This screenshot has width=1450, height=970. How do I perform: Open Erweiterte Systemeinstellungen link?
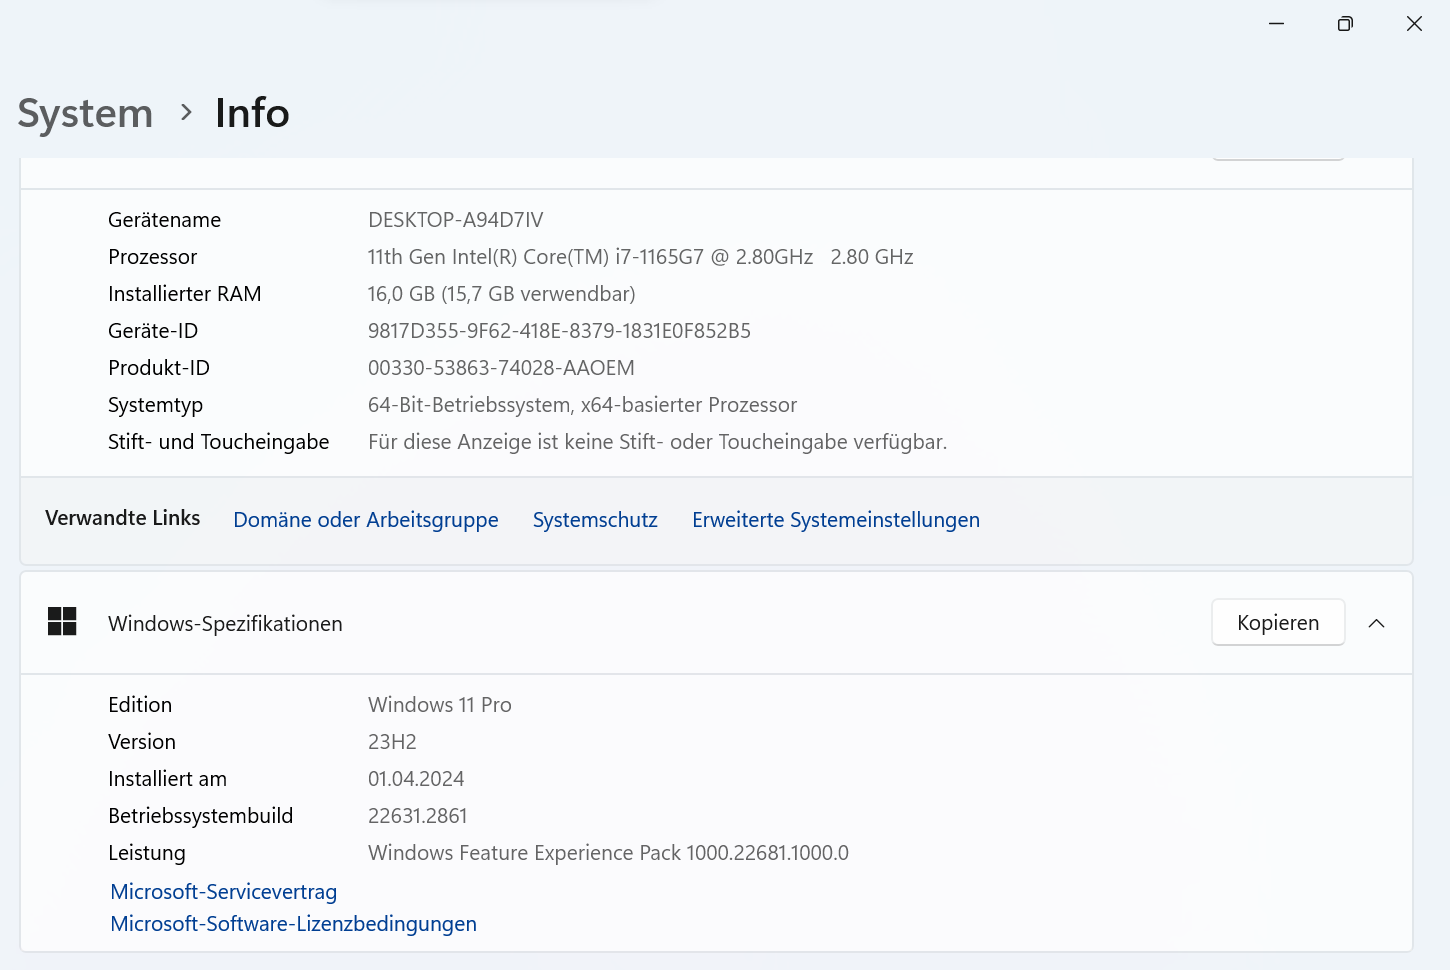[x=836, y=520]
